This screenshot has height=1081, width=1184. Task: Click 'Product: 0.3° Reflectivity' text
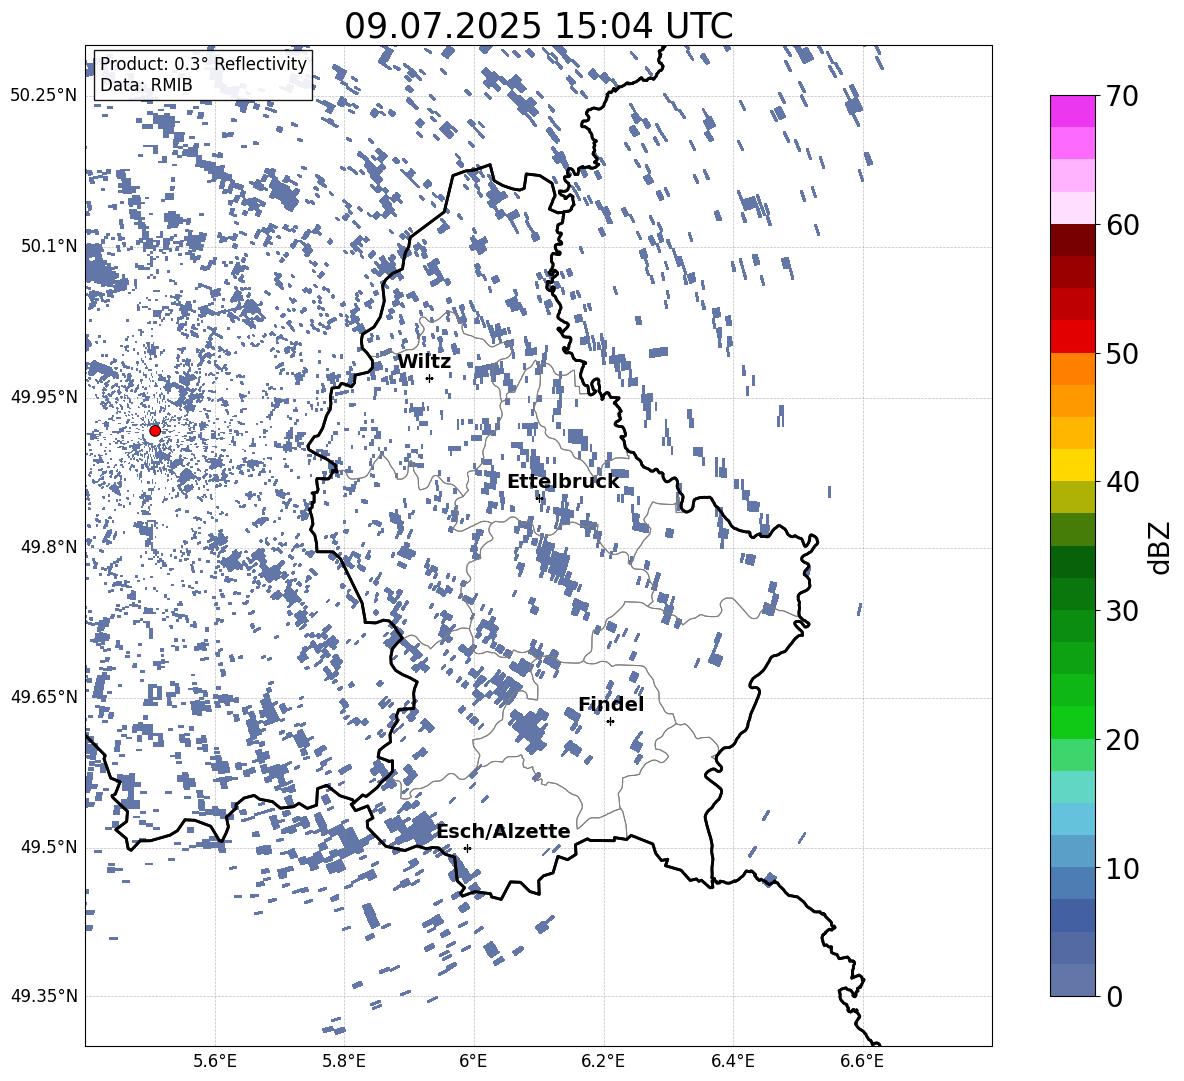pyautogui.click(x=203, y=63)
